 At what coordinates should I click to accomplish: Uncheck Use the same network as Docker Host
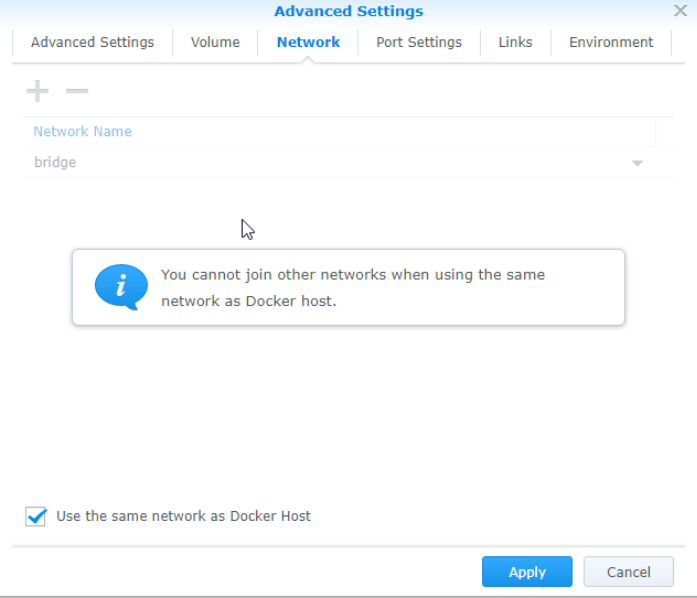click(36, 516)
